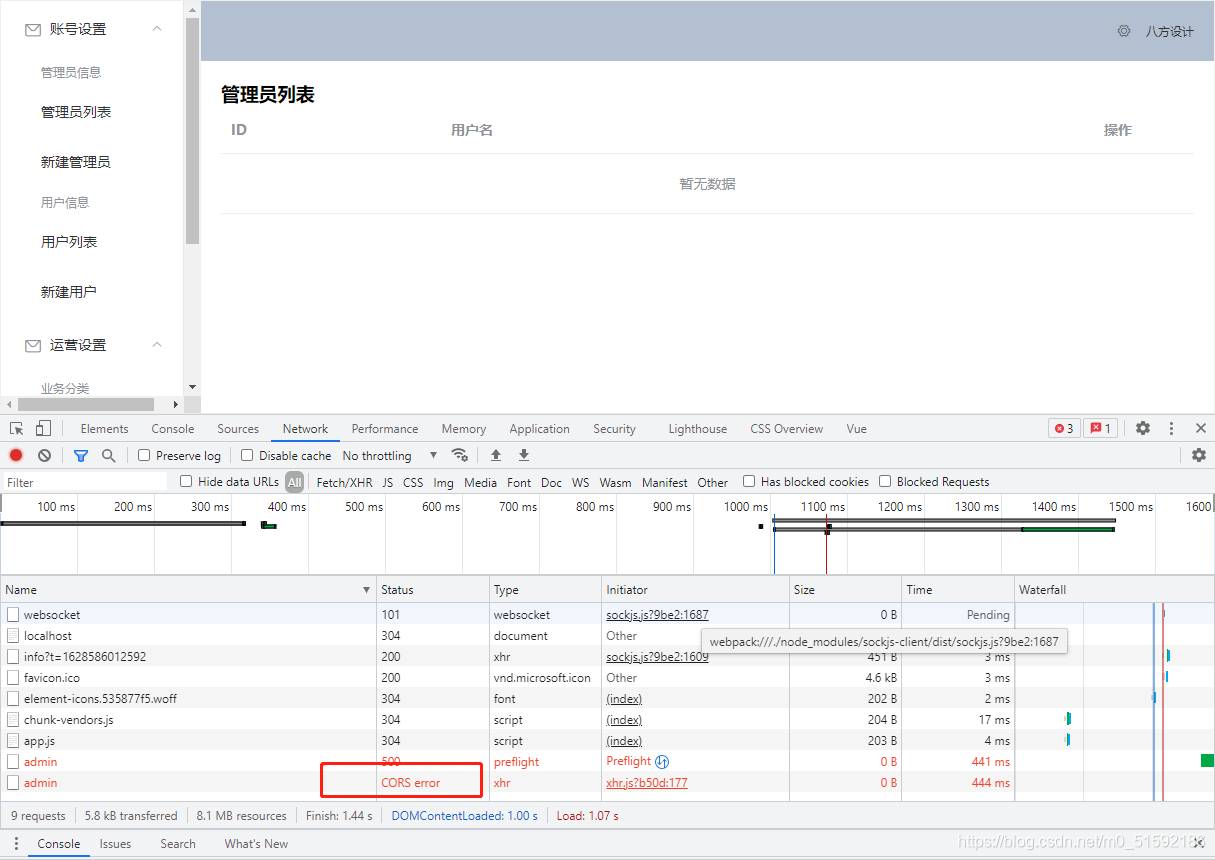Image resolution: width=1215 pixels, height=860 pixels.
Task: Switch to the Elements tab
Action: pos(104,429)
